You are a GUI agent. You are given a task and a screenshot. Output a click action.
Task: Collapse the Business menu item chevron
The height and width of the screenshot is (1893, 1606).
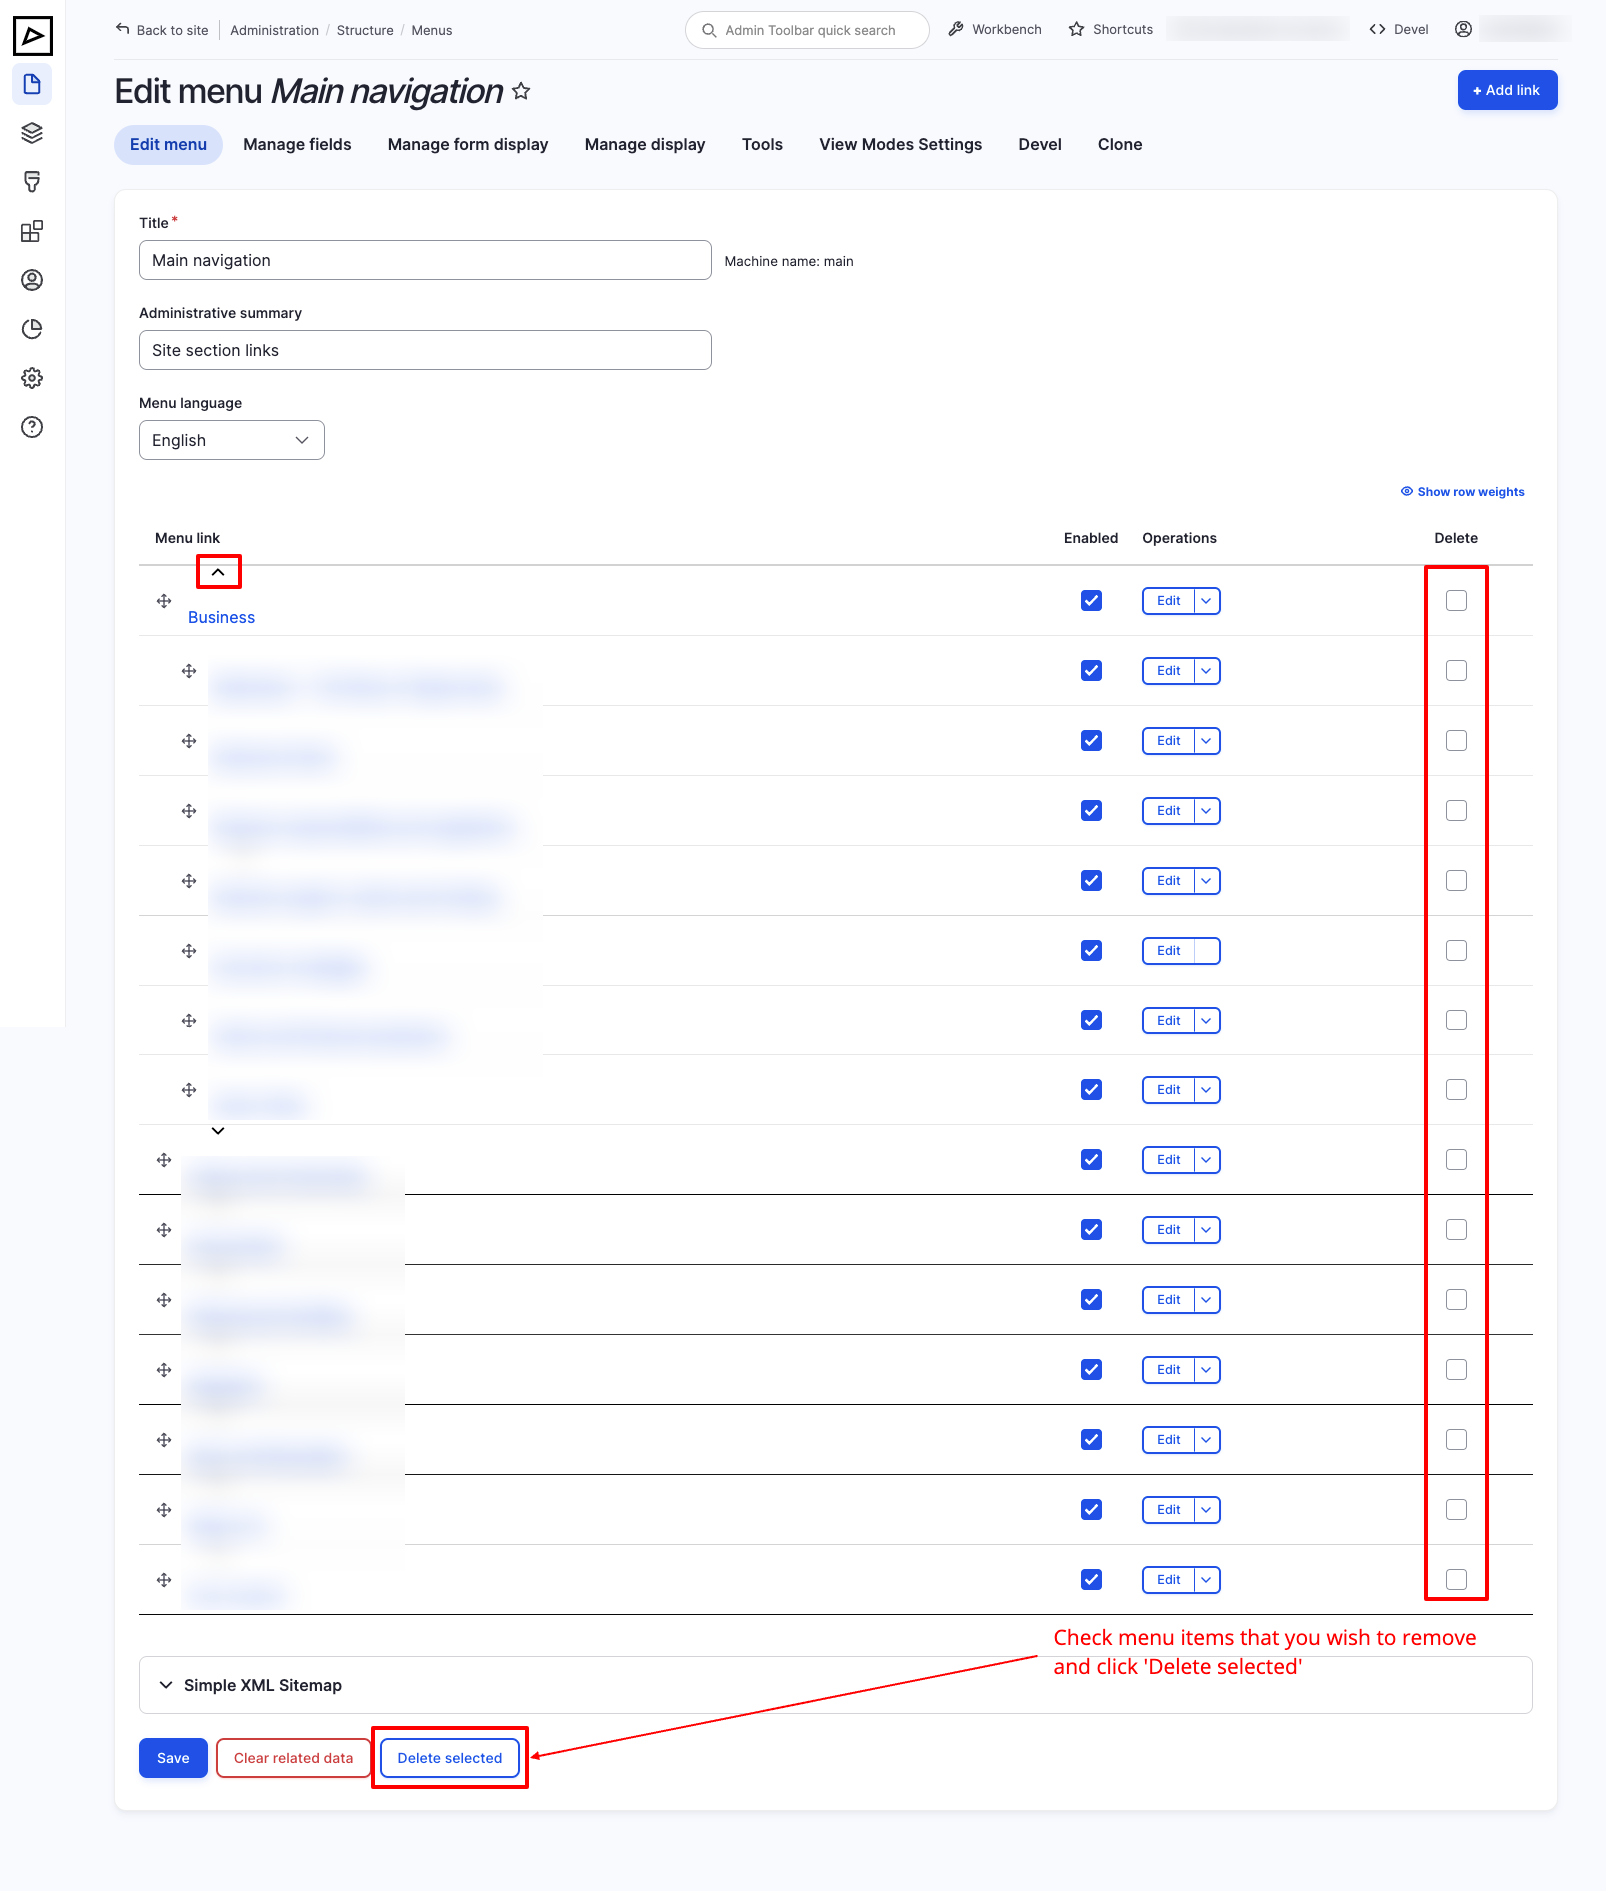coord(218,573)
